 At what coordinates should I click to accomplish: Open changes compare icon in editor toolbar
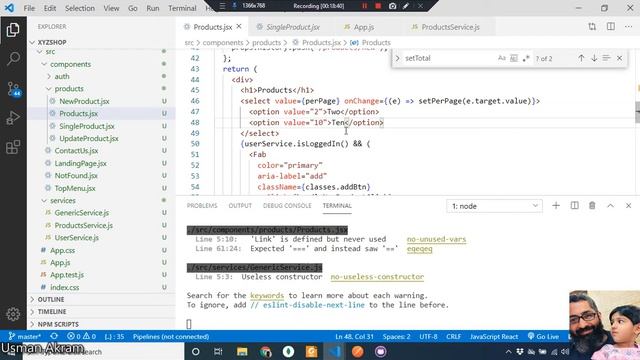coord(592,27)
